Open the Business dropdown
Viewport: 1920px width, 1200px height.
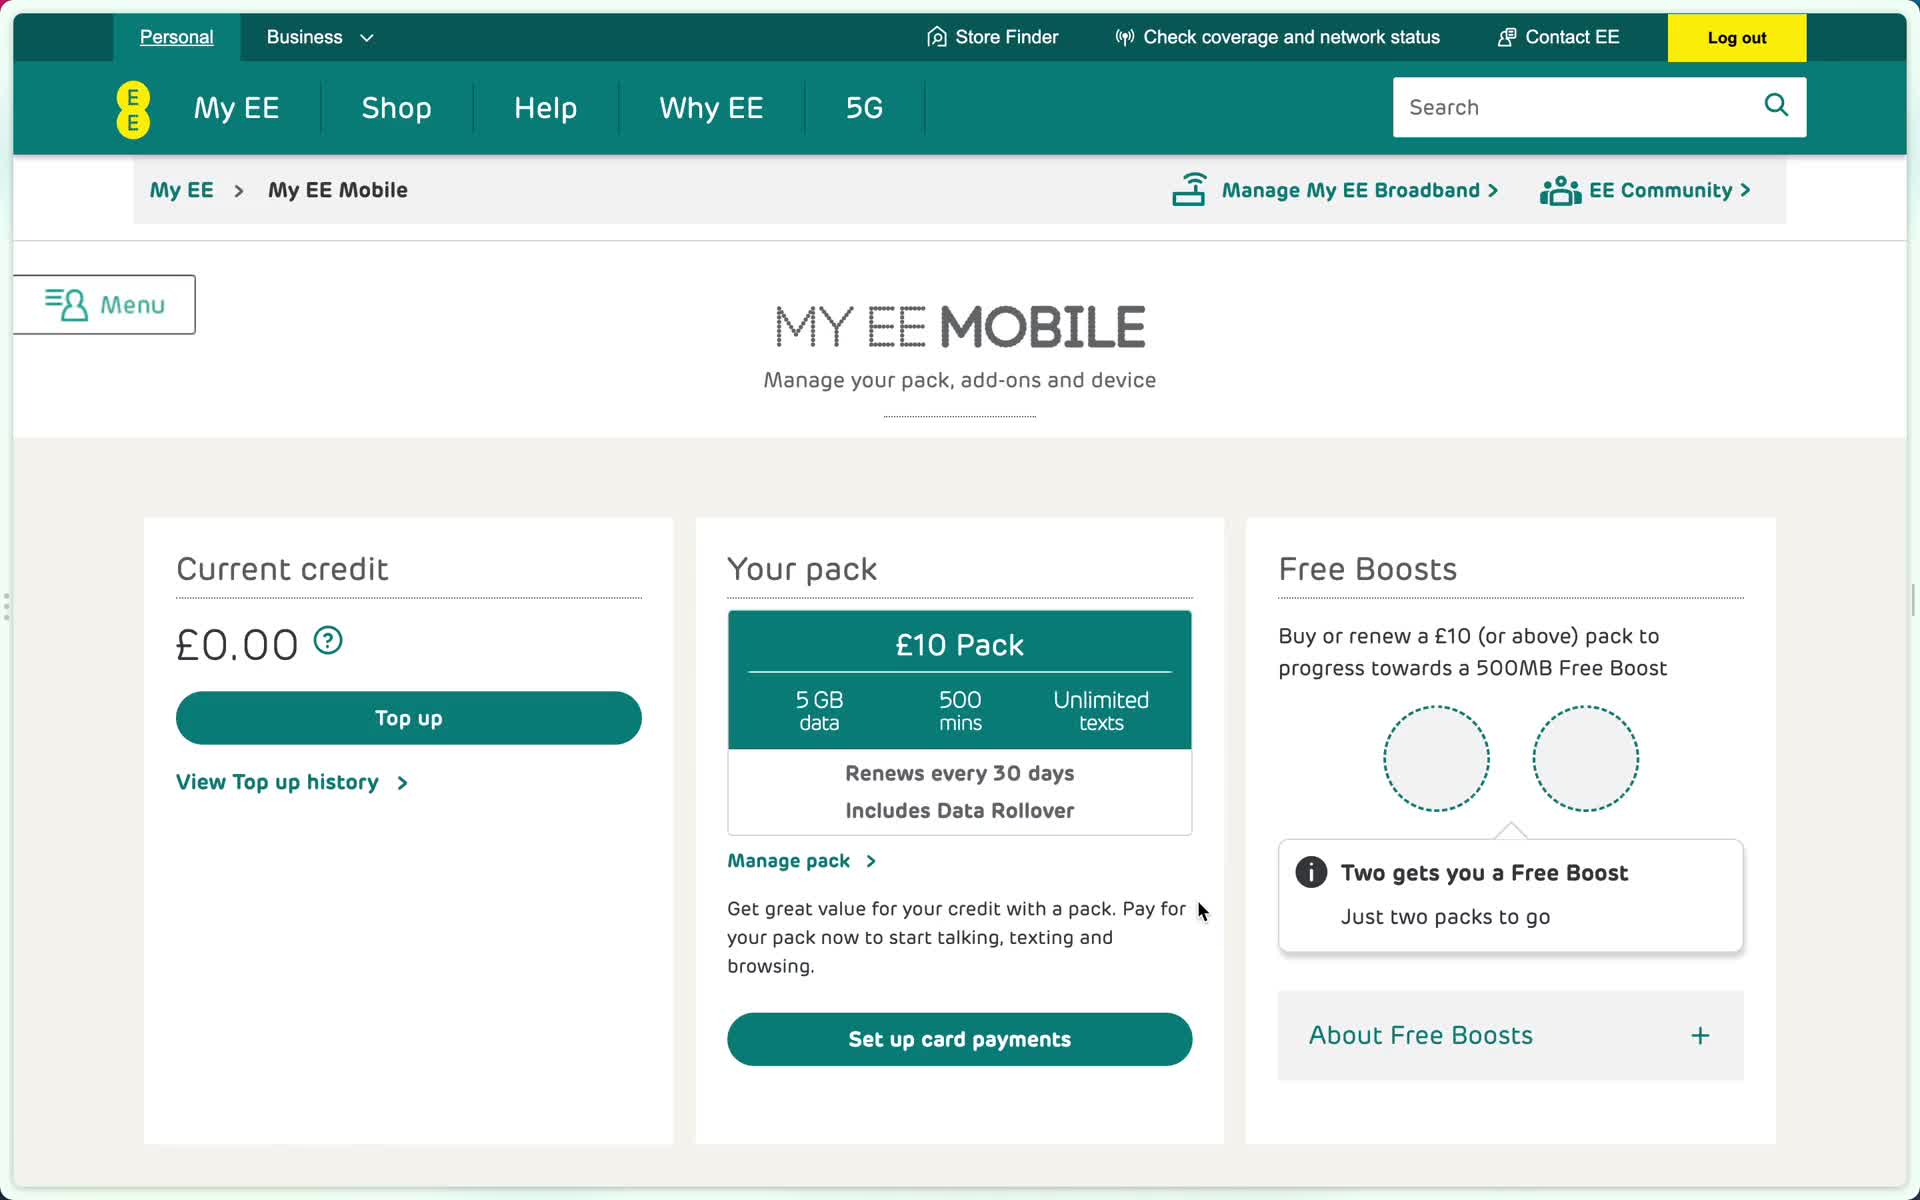[320, 37]
